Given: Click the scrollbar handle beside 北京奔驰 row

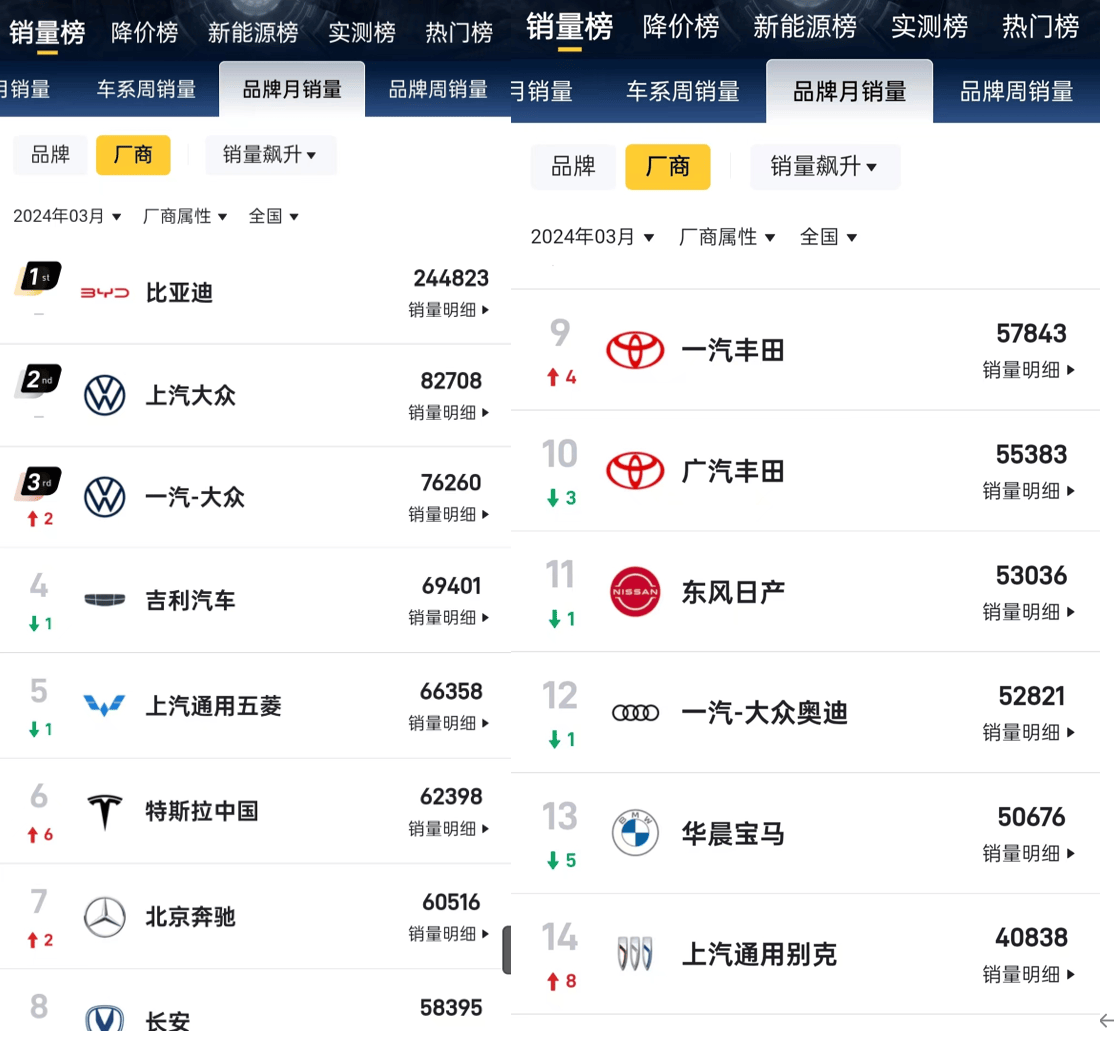Looking at the screenshot, I should tap(507, 950).
